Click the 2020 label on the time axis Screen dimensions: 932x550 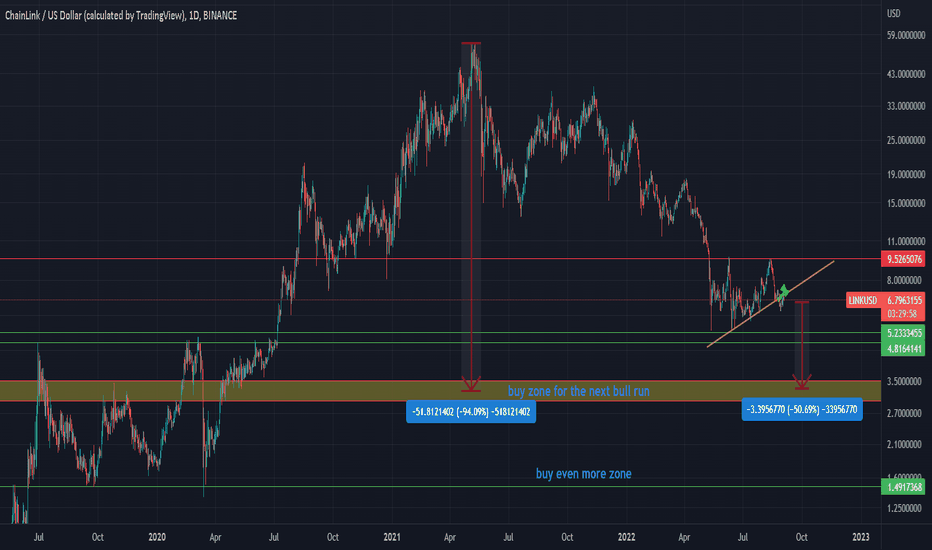(157, 537)
